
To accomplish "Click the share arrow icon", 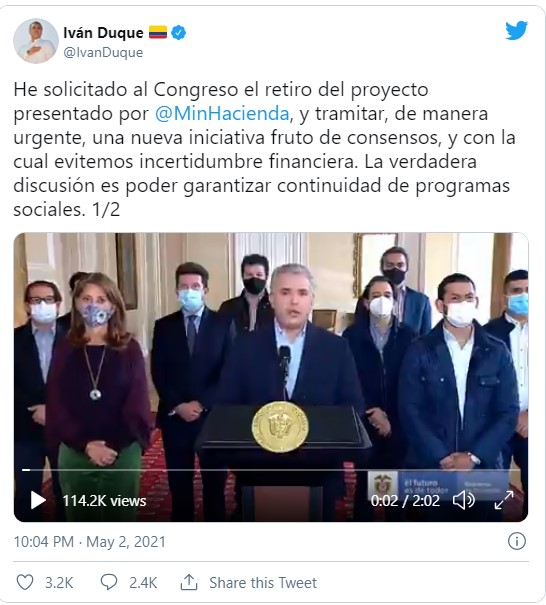I will [x=189, y=582].
